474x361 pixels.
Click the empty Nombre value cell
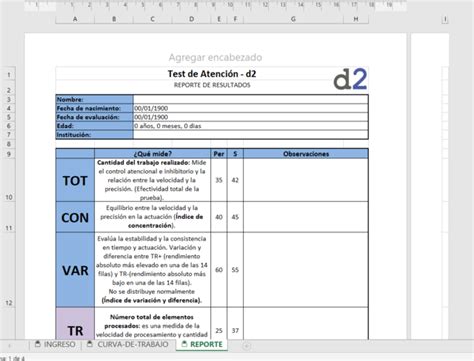[x=251, y=99]
